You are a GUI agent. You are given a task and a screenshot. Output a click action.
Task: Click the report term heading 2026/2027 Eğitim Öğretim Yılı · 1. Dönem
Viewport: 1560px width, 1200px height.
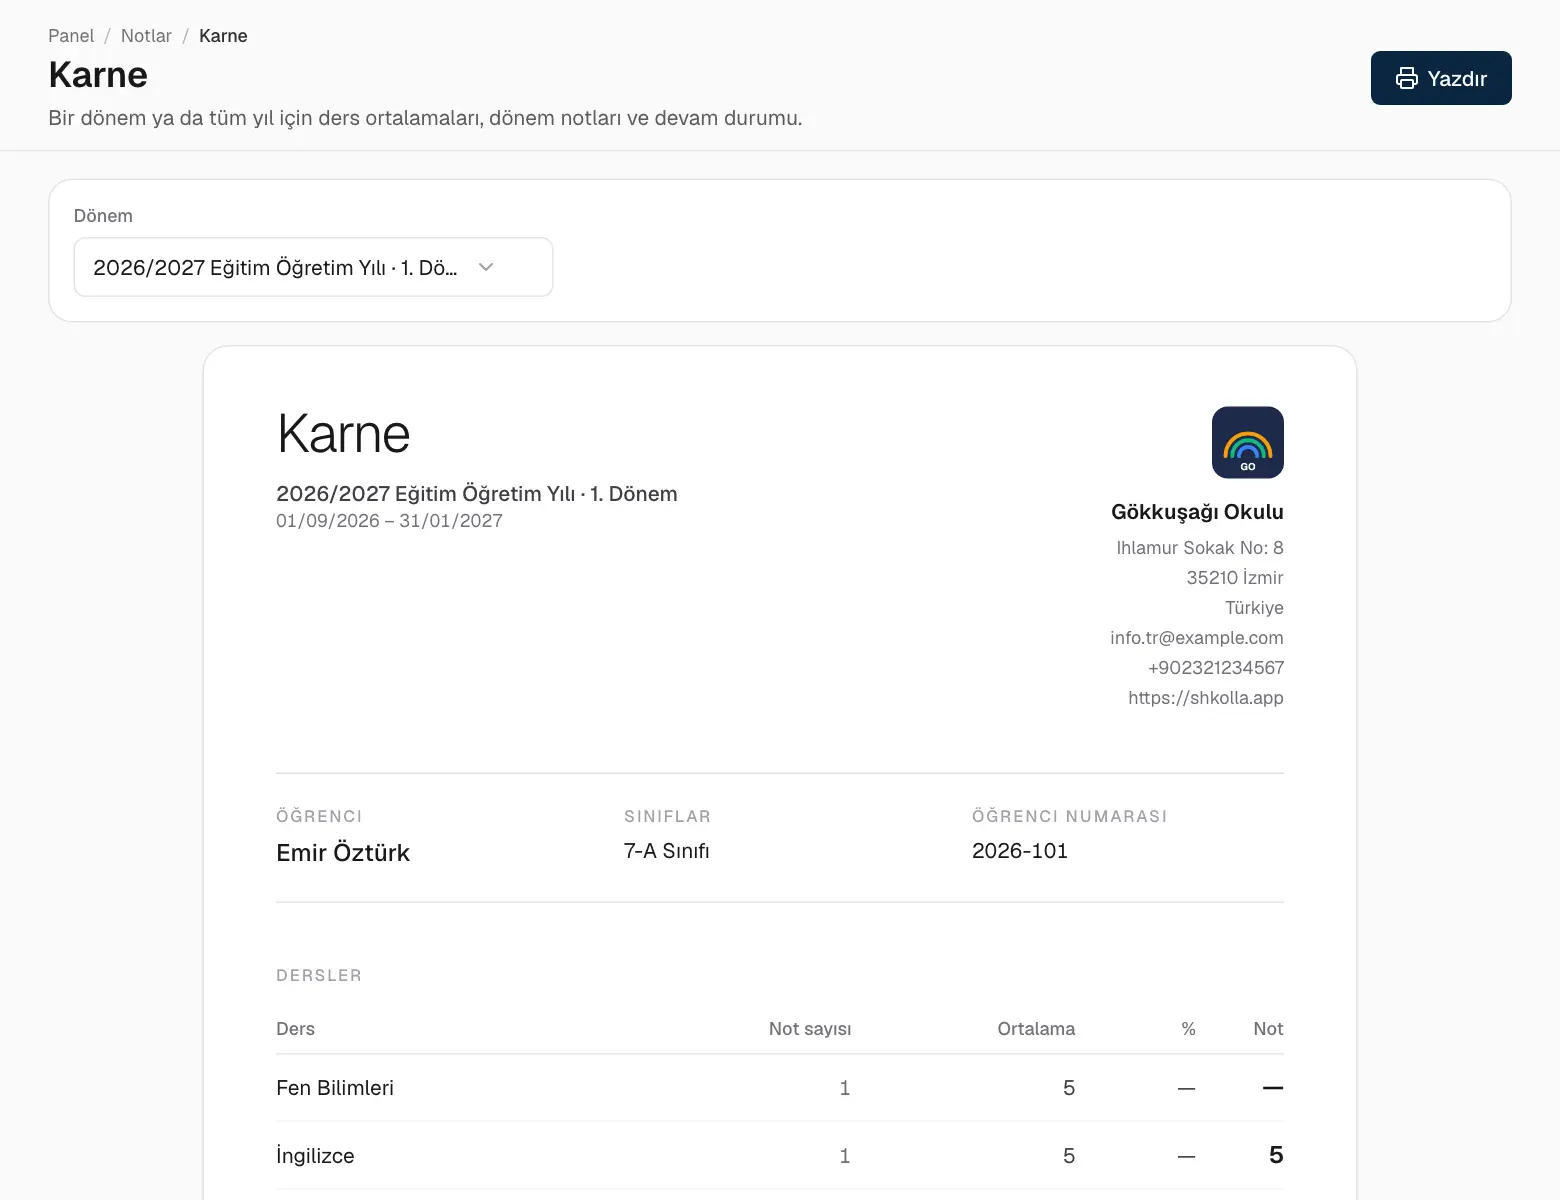click(477, 494)
